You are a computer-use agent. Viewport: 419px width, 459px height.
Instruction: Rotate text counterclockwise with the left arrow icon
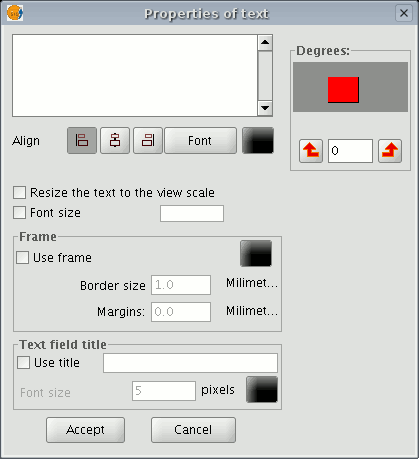(x=311, y=151)
